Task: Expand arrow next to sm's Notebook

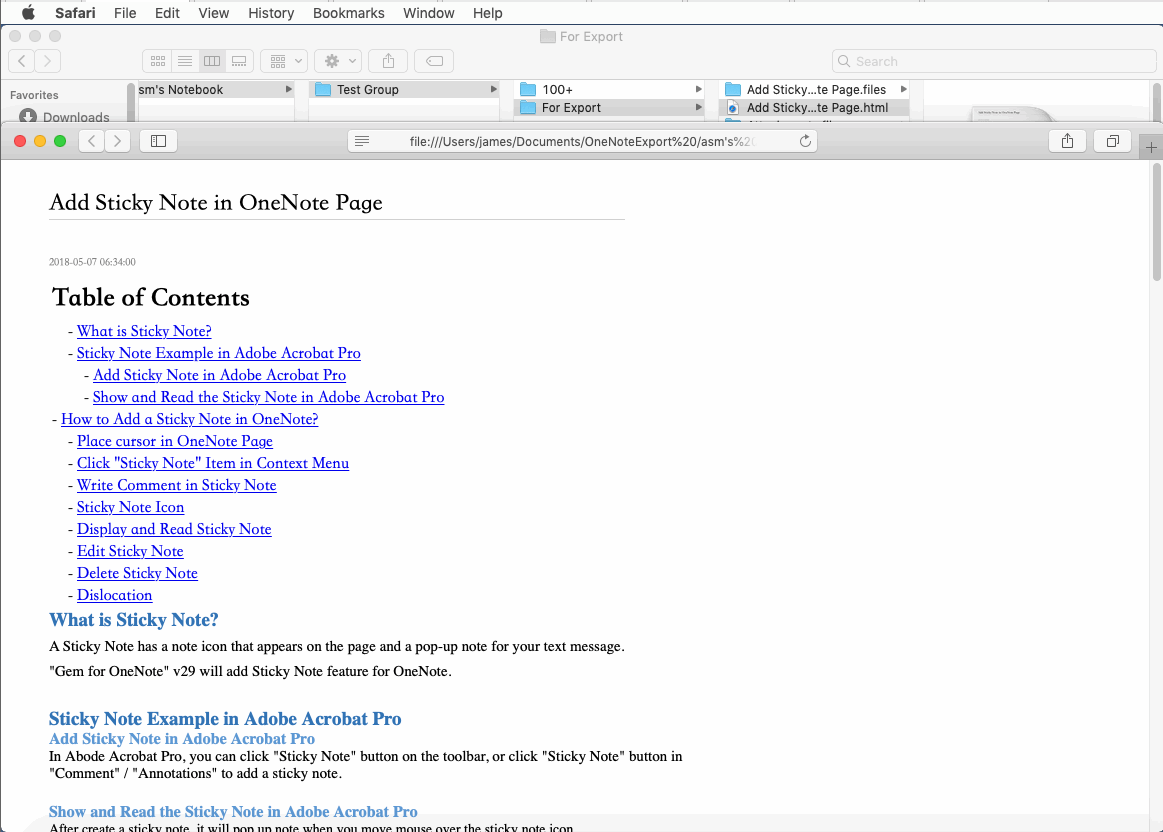Action: coord(289,89)
